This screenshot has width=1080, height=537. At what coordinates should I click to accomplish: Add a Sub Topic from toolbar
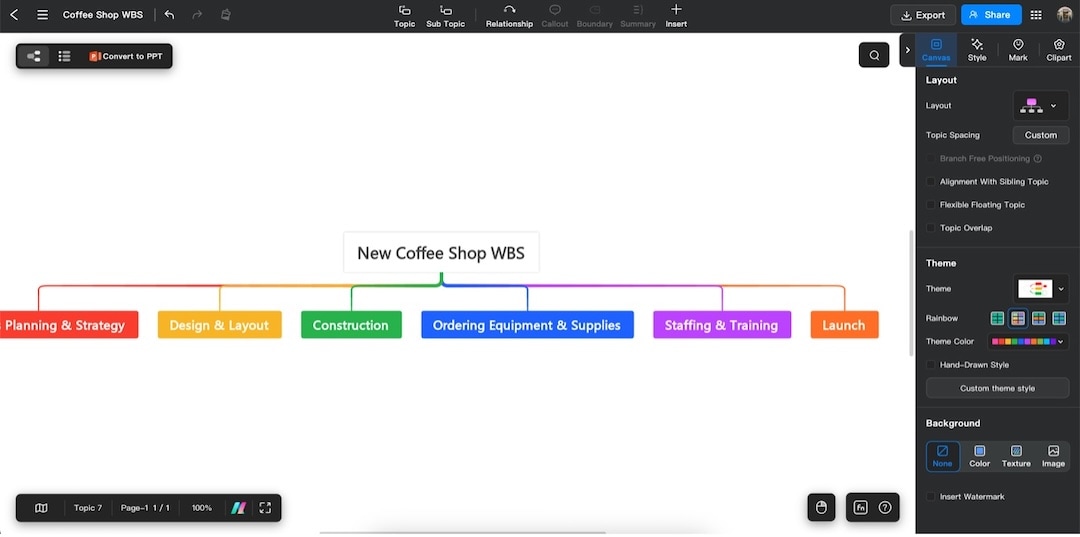coord(446,16)
